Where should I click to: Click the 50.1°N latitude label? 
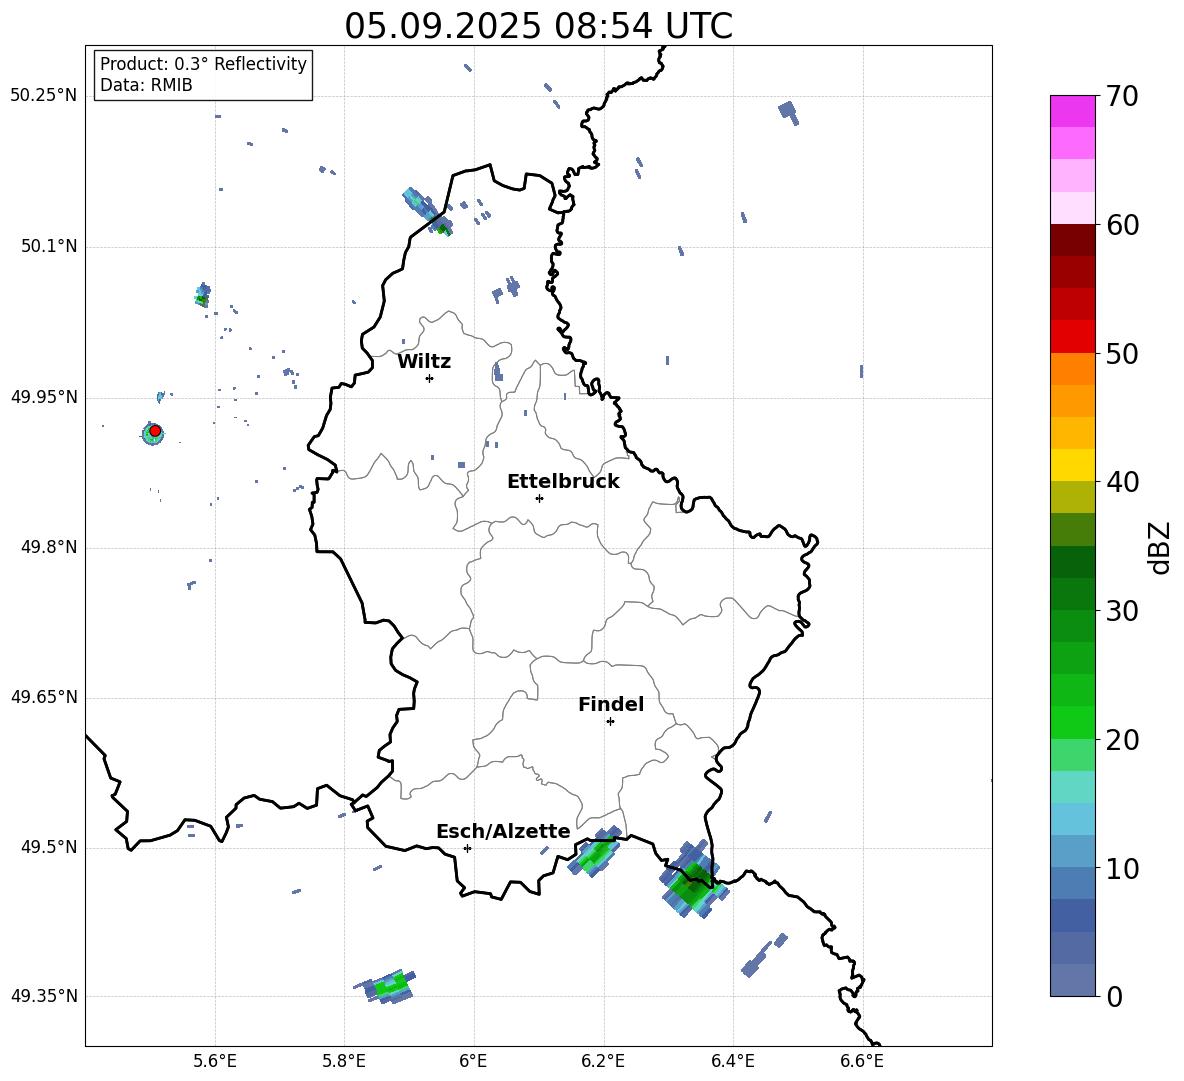point(48,246)
